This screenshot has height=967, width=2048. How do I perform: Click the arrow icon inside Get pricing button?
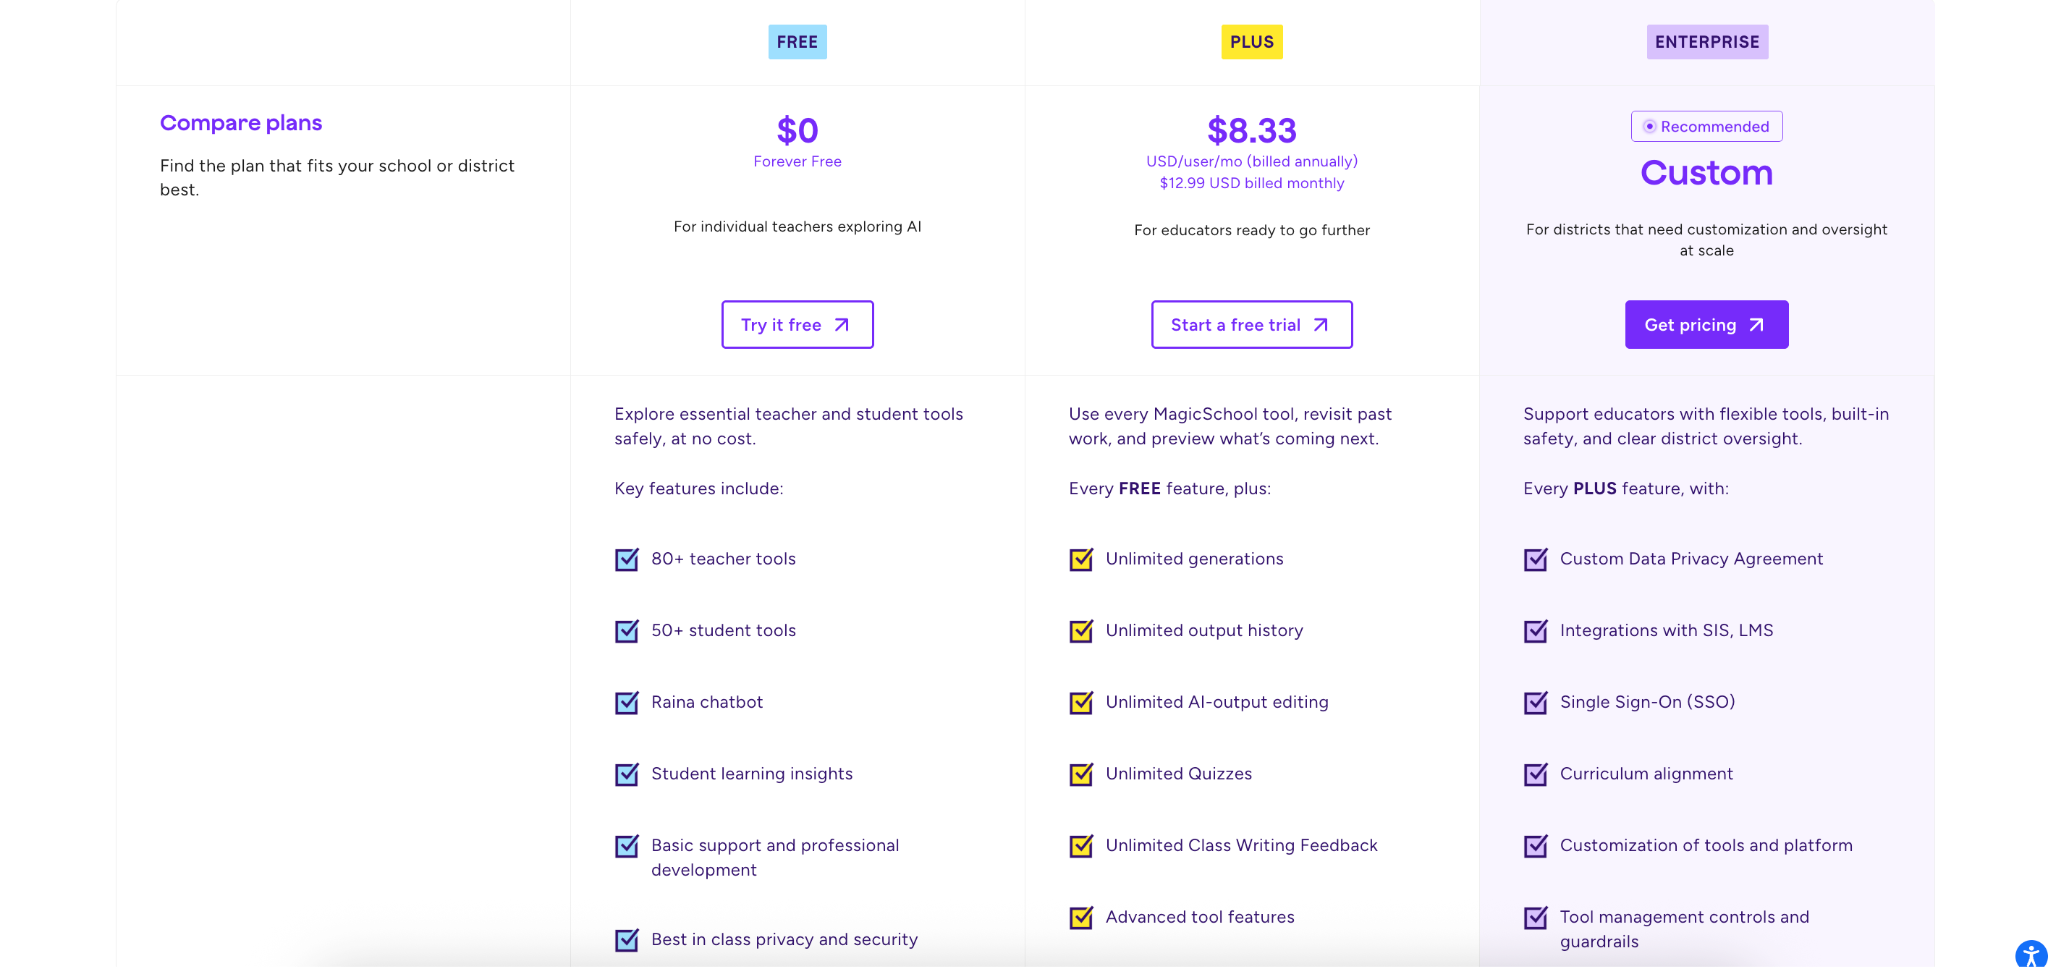tap(1756, 324)
